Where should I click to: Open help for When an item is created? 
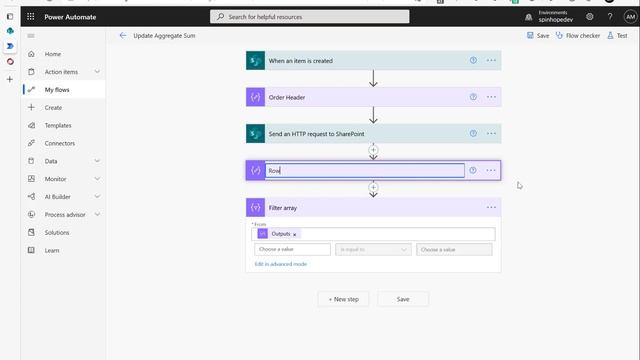click(x=473, y=60)
